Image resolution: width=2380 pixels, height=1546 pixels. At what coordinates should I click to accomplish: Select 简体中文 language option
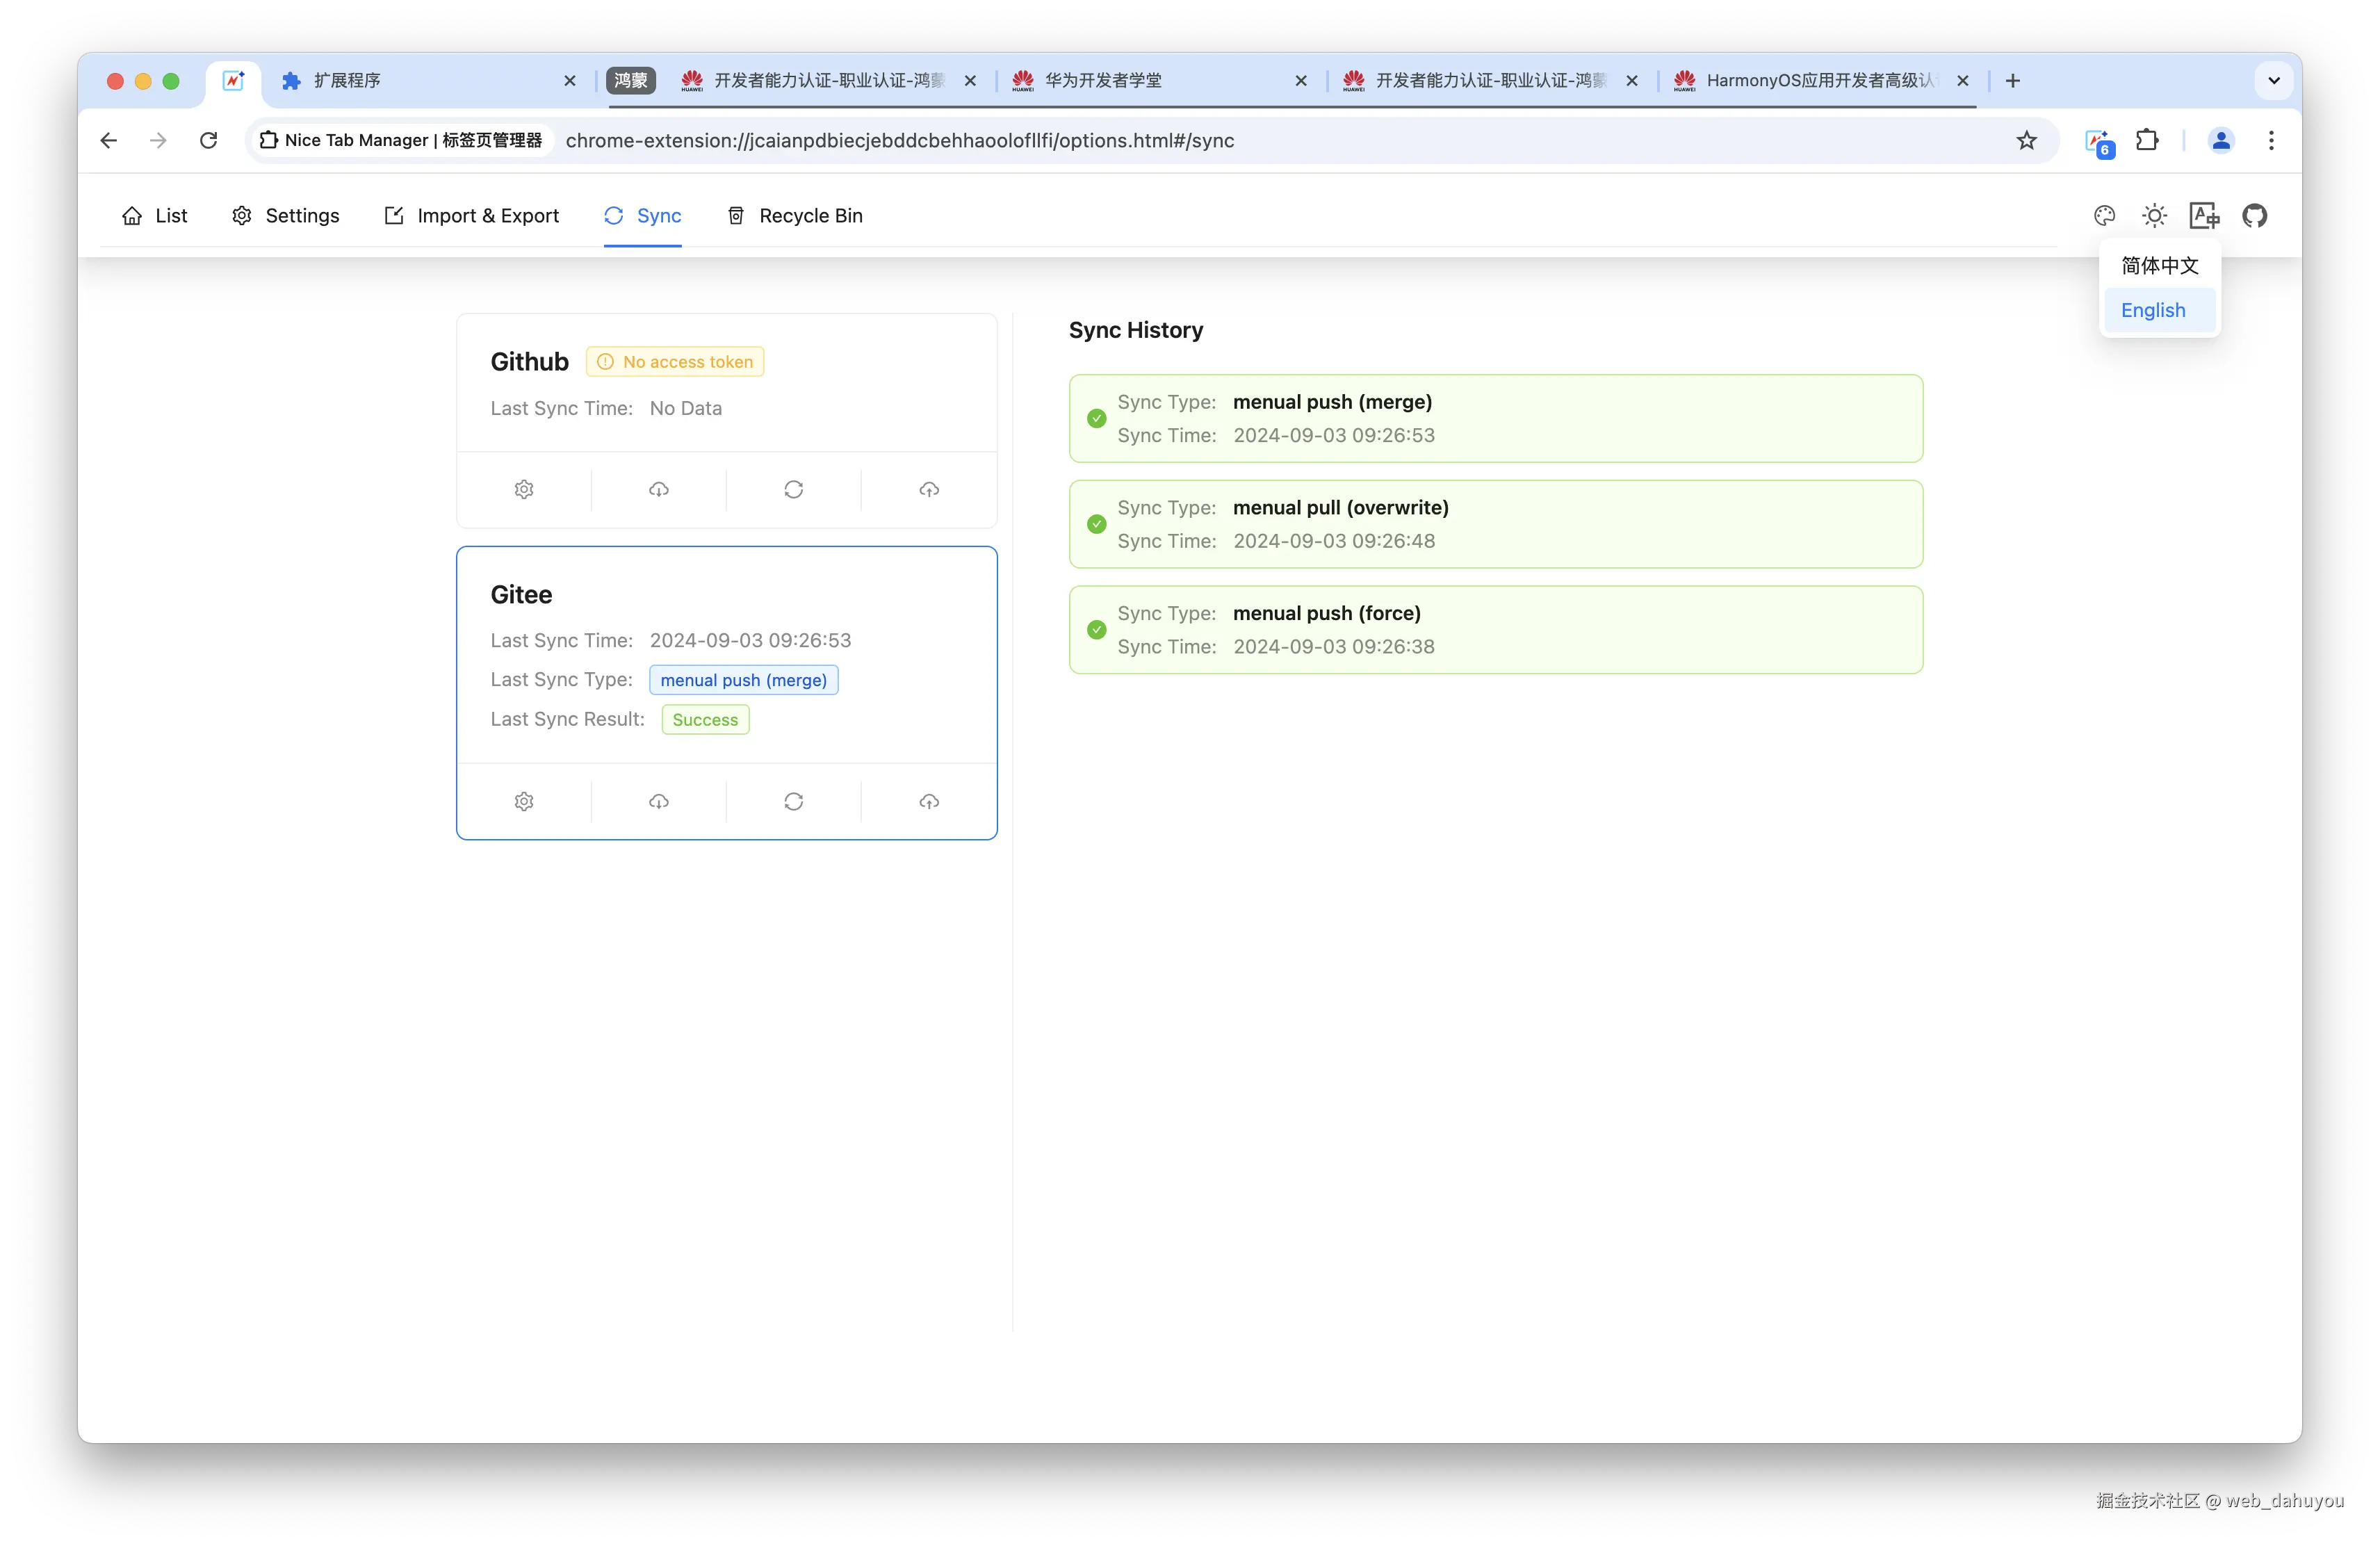(x=2159, y=265)
